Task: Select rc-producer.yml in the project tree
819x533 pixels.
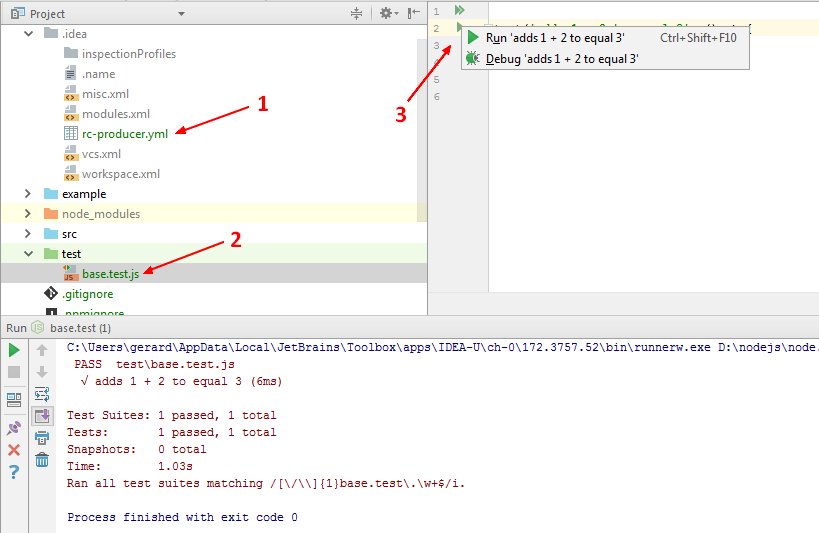Action: tap(124, 134)
